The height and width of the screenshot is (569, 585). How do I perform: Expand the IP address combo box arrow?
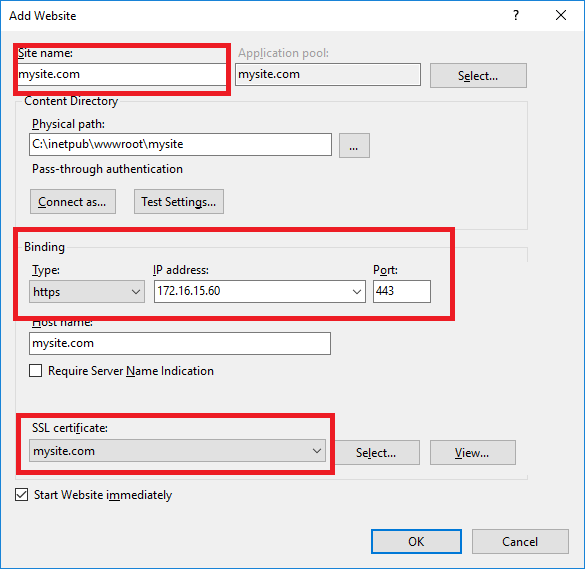click(x=357, y=291)
